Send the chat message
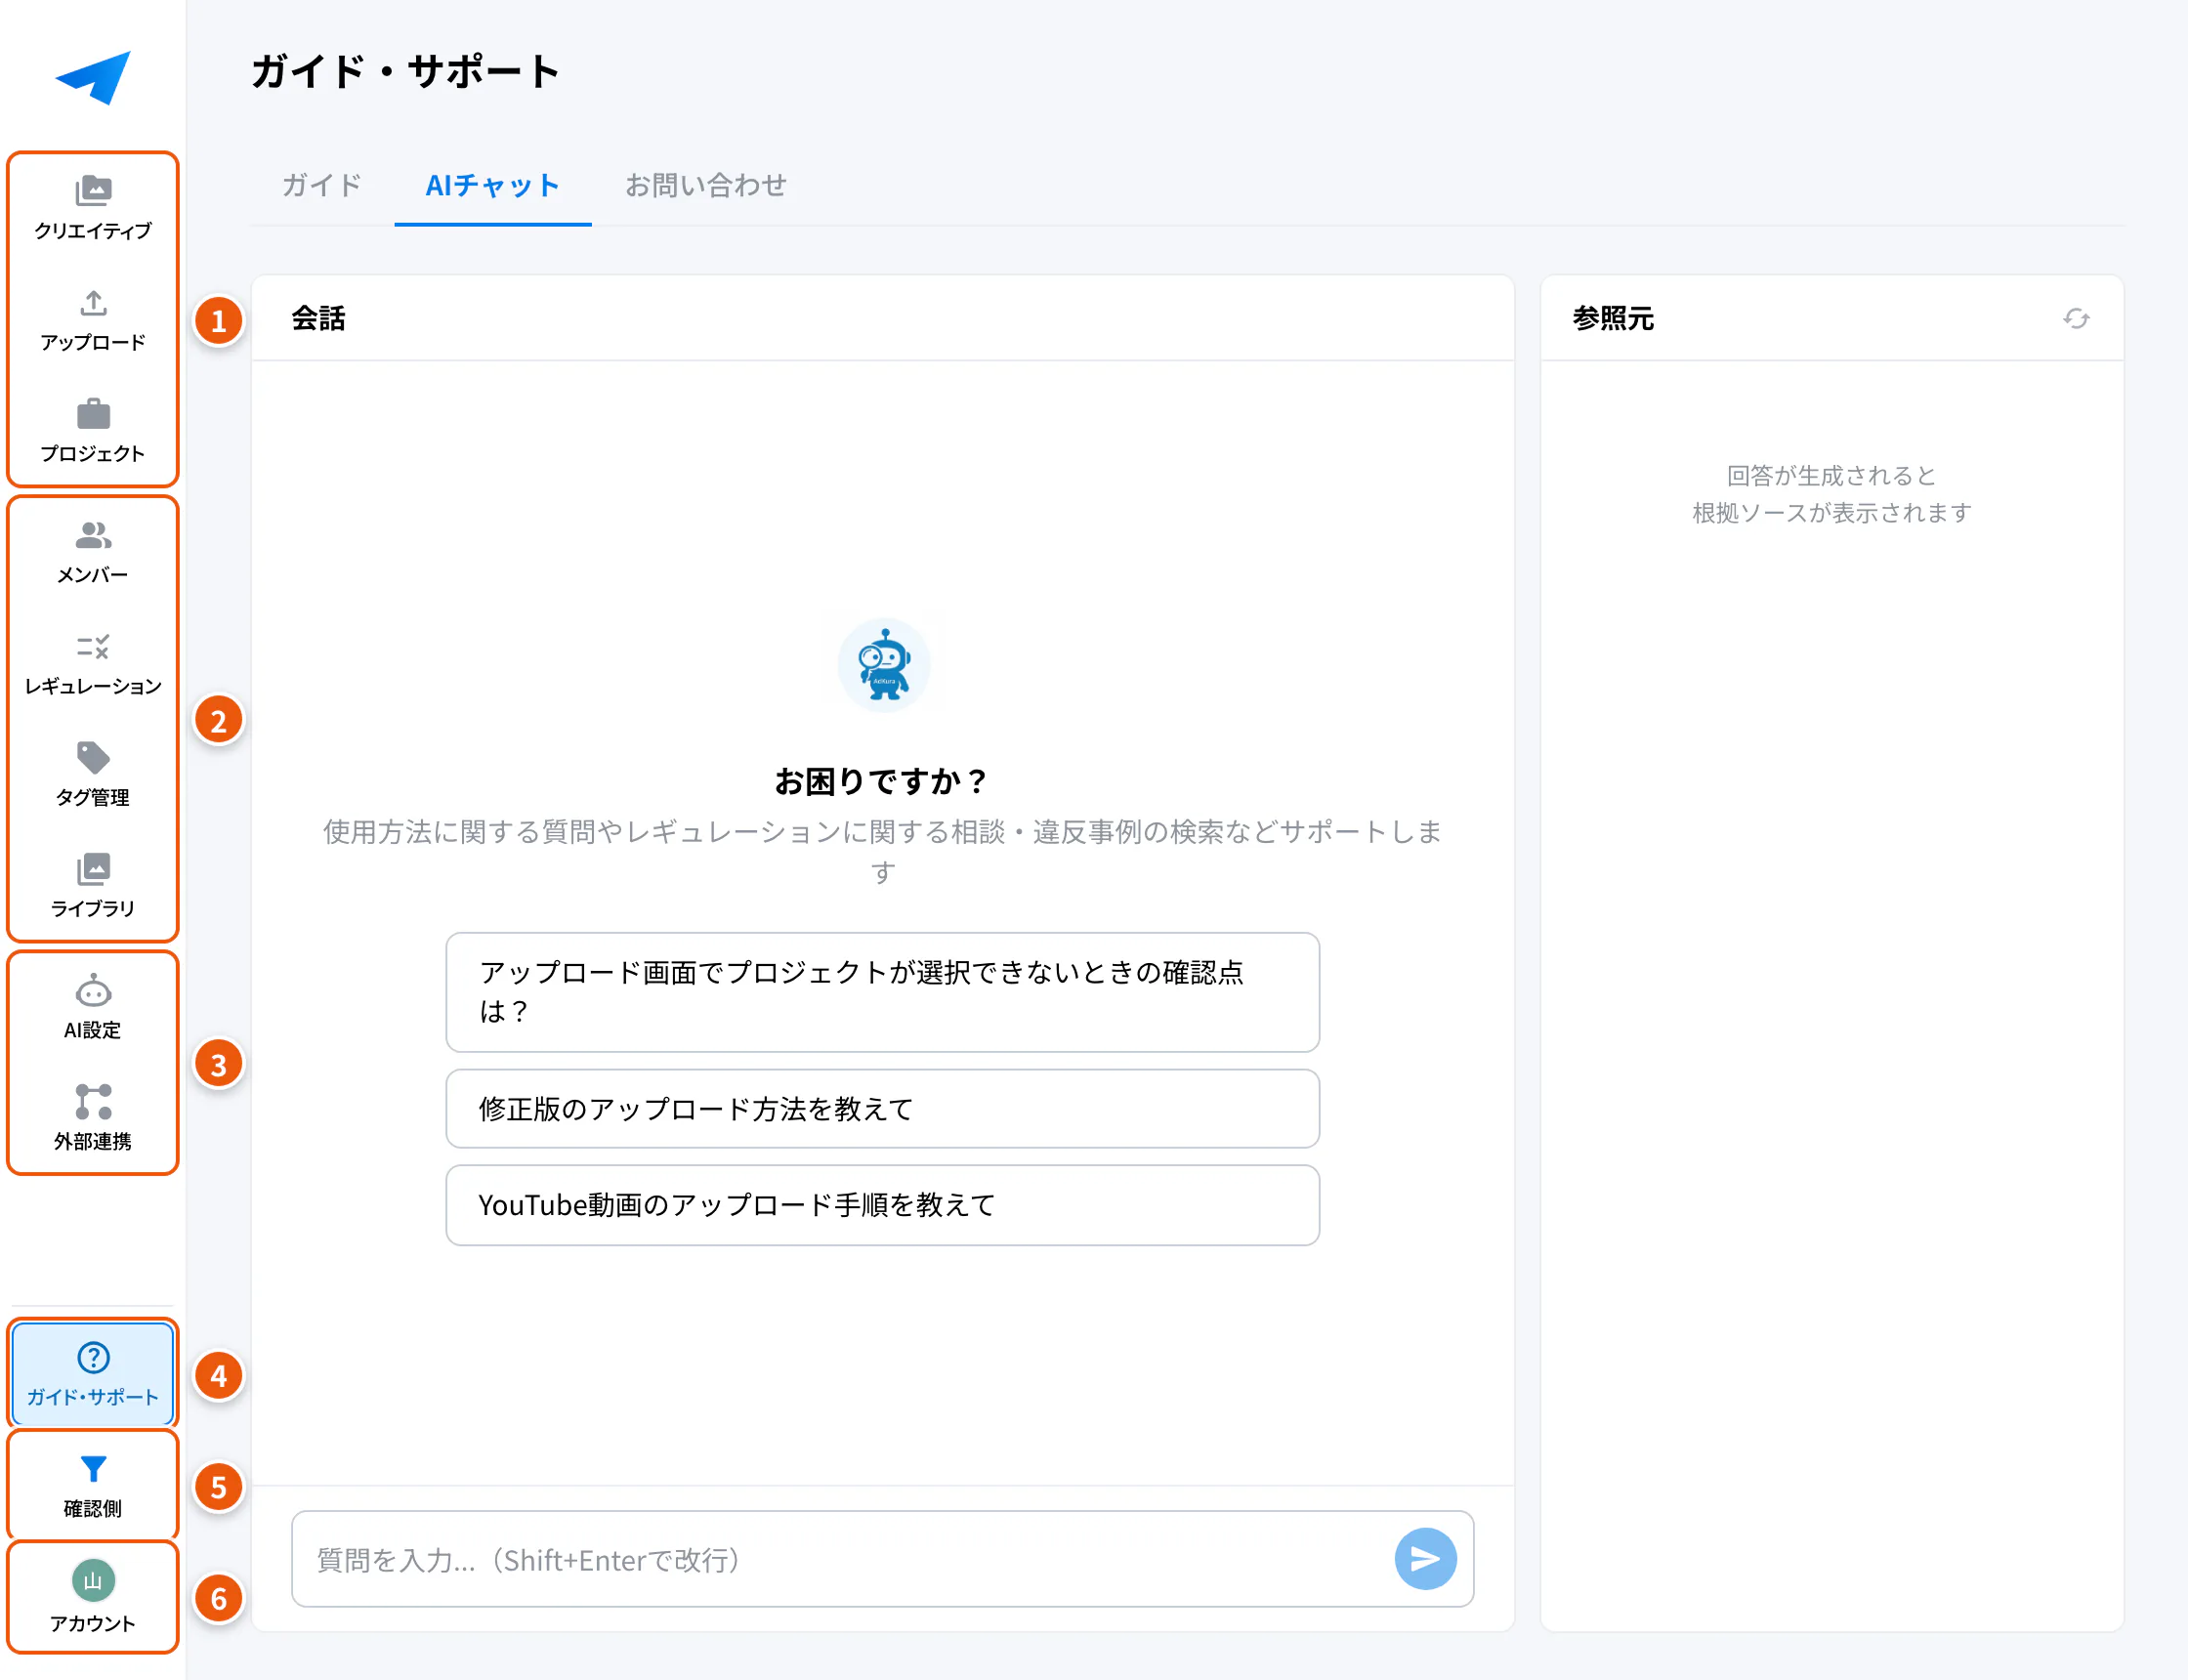 click(x=1425, y=1559)
